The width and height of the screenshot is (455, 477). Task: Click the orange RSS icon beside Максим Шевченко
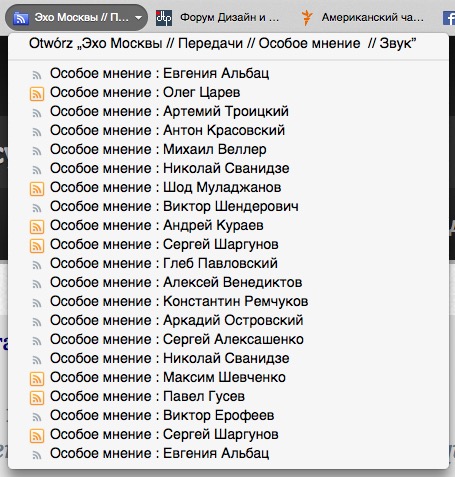(37, 379)
